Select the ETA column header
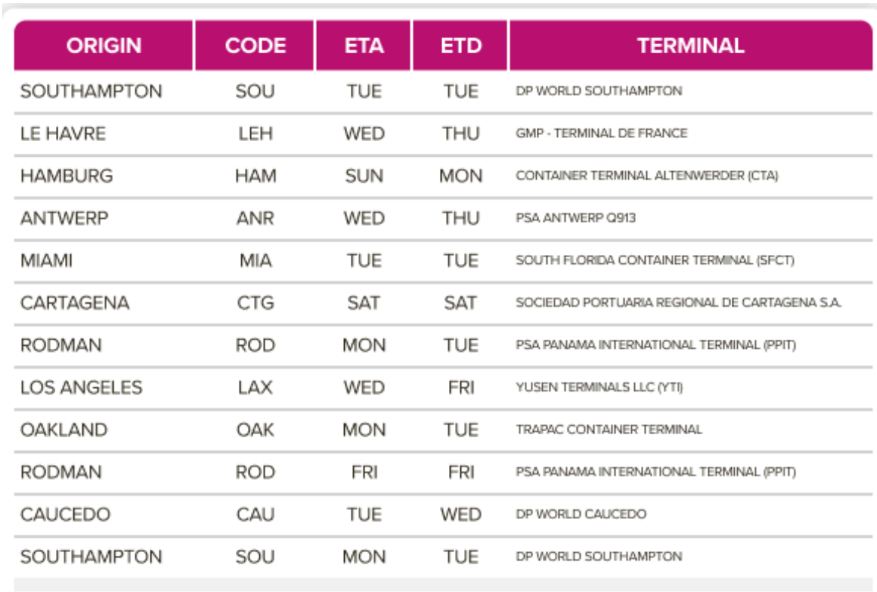 point(363,46)
